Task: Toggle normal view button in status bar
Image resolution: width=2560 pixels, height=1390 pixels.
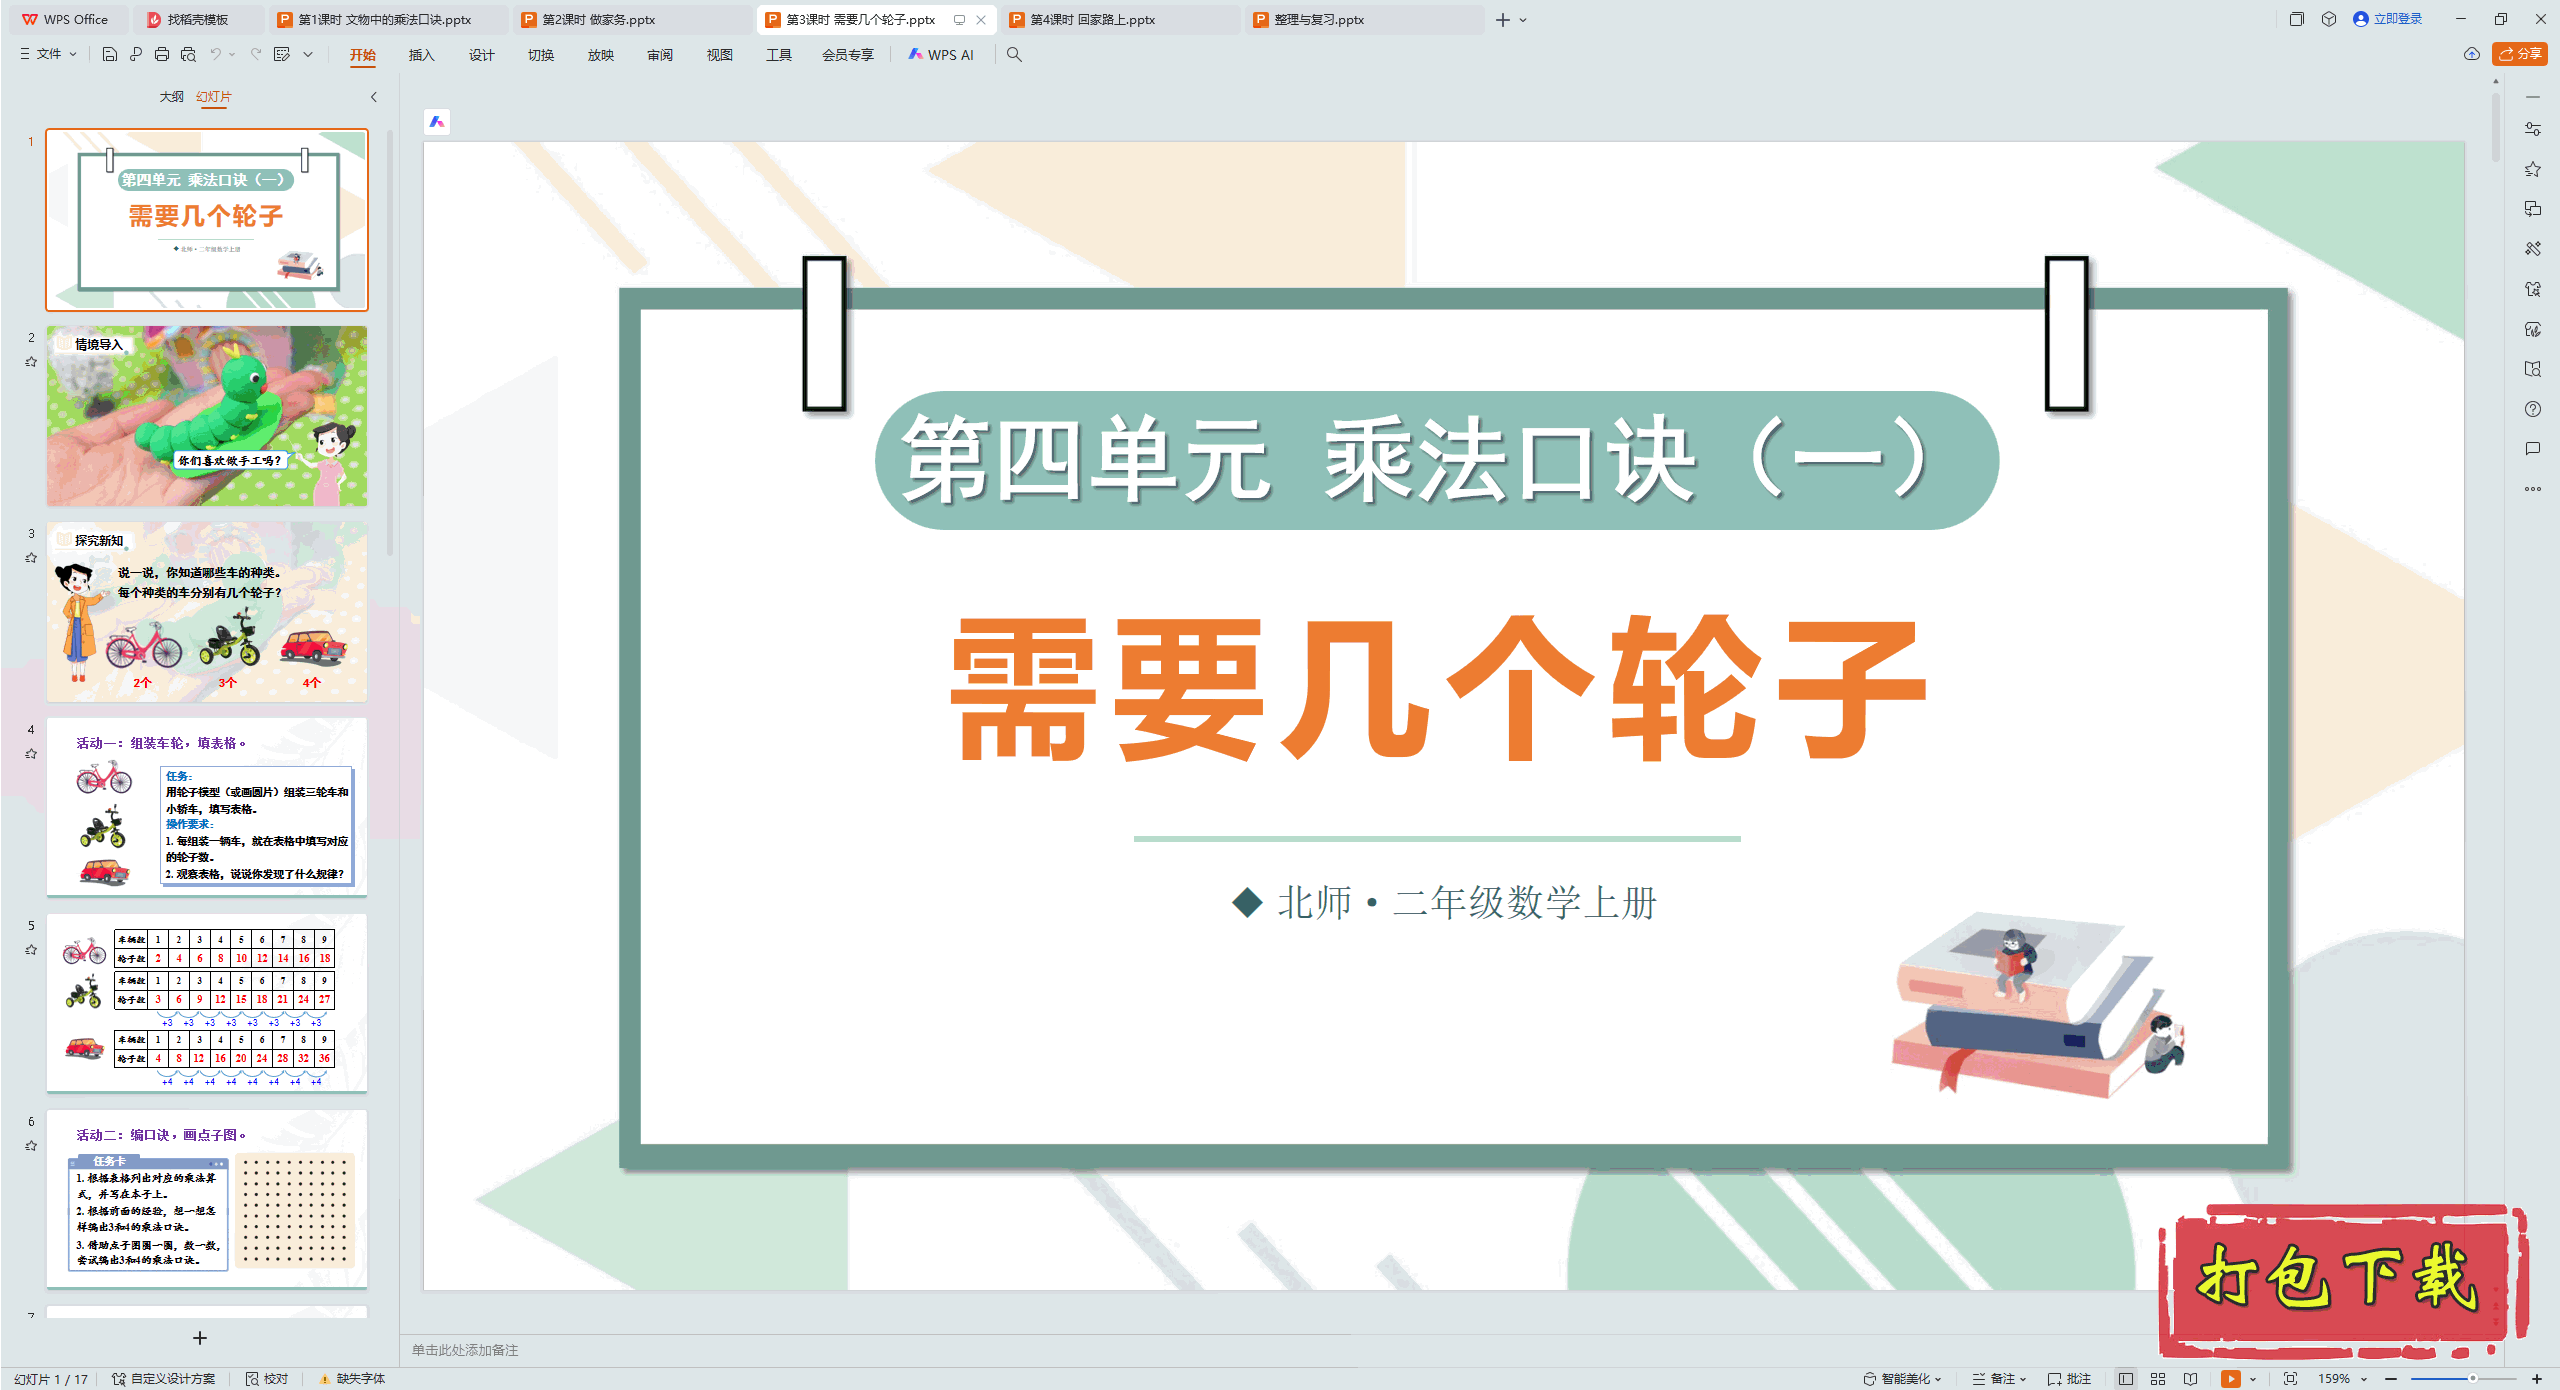Action: 2126,1378
